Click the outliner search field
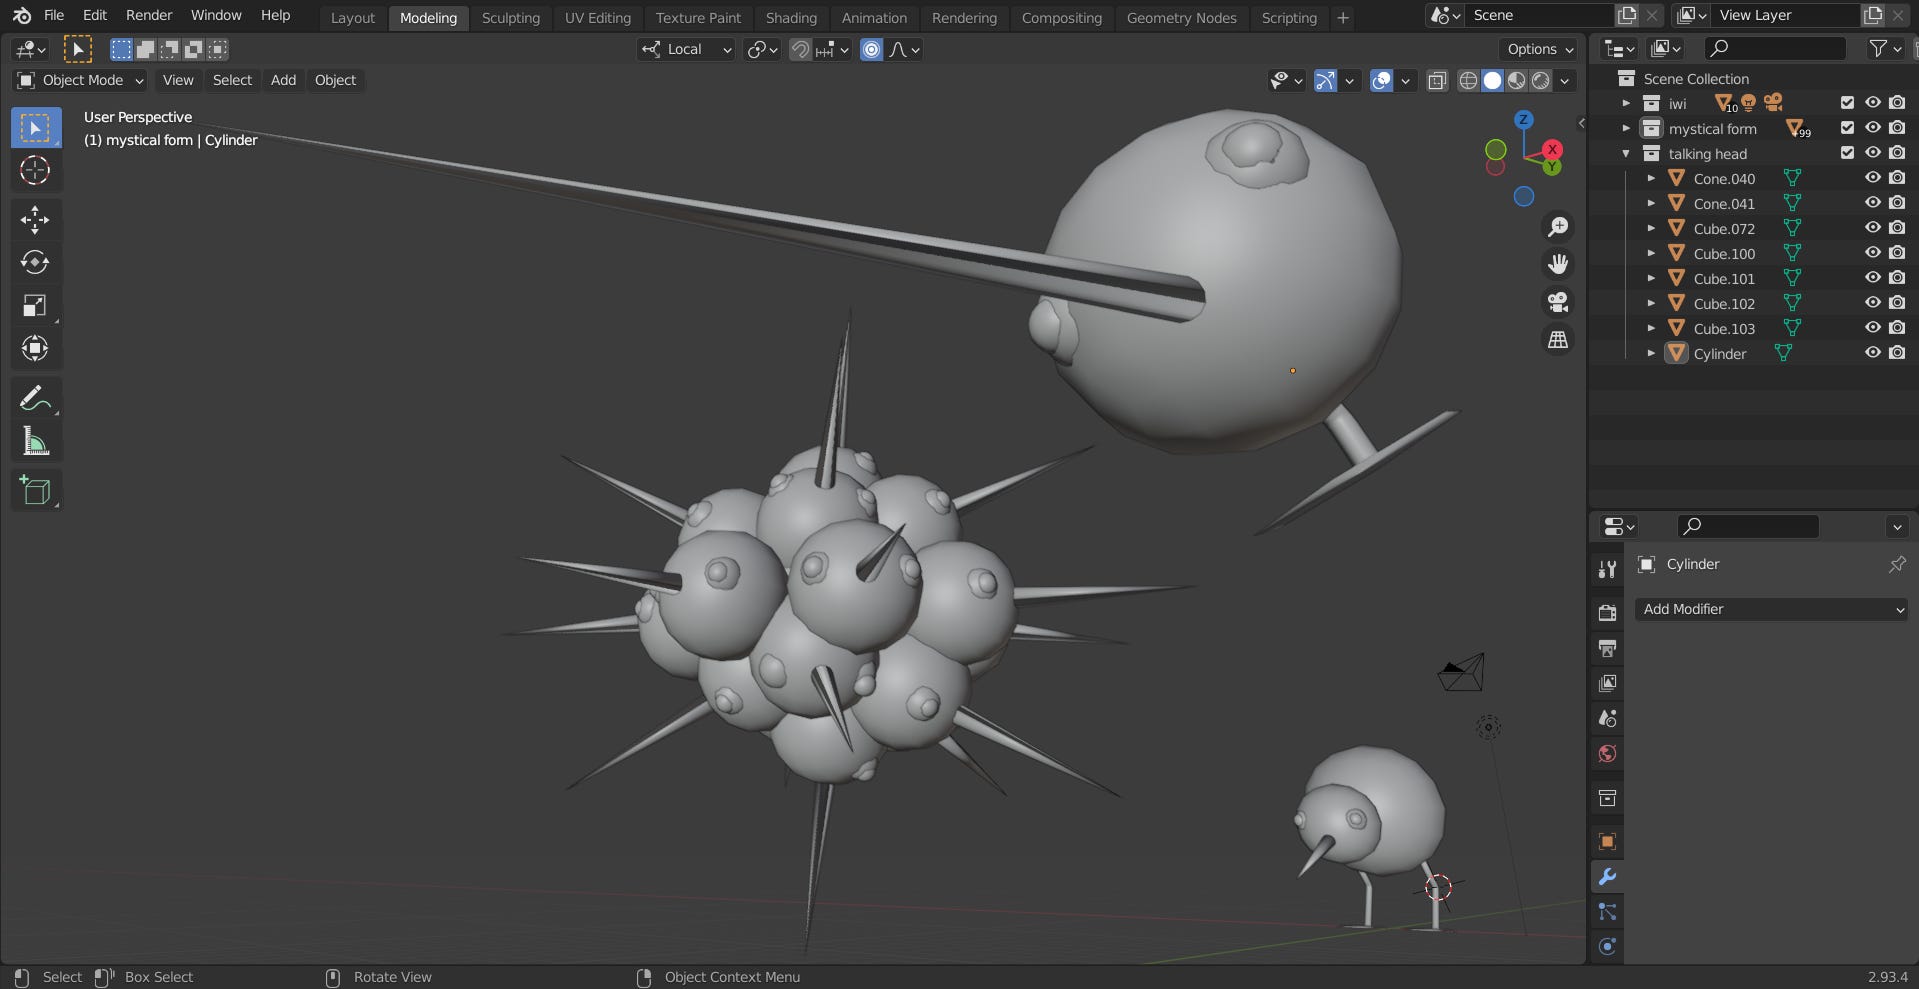The image size is (1919, 989). (x=1775, y=48)
